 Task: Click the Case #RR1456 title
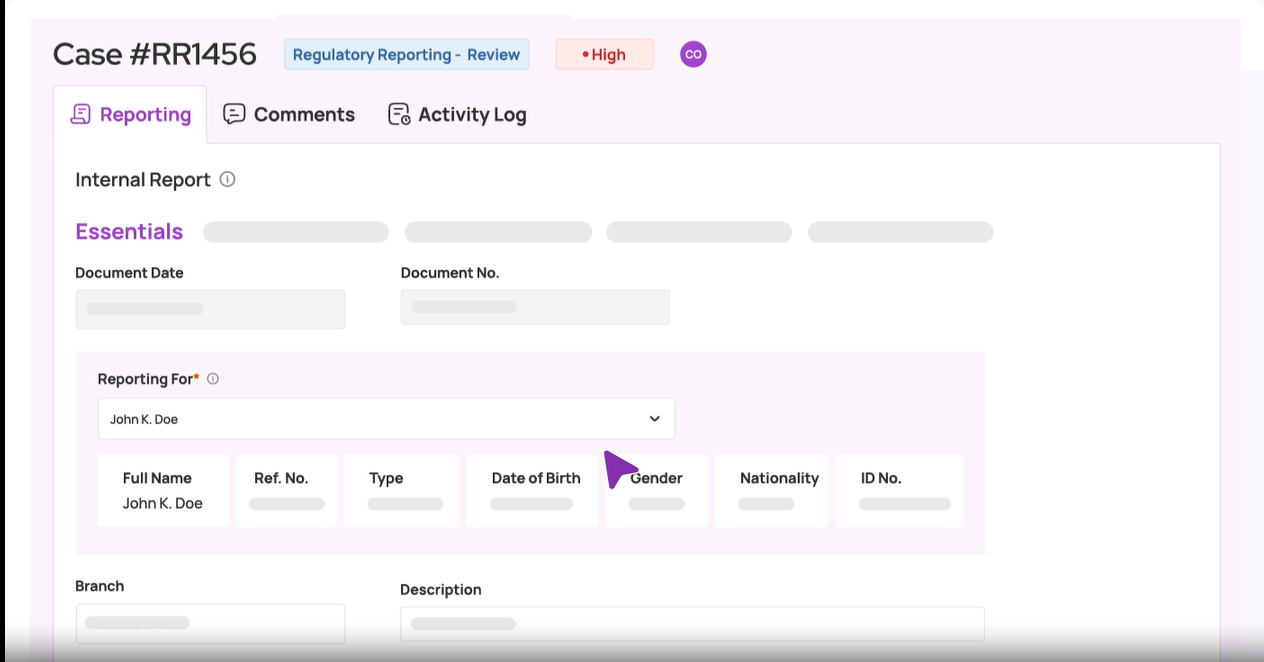click(155, 53)
